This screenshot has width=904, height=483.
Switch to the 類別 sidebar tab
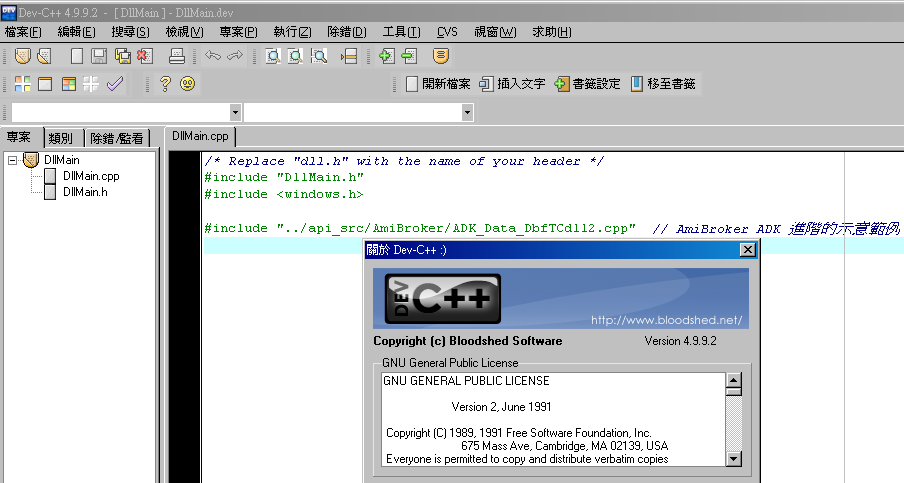[63, 138]
